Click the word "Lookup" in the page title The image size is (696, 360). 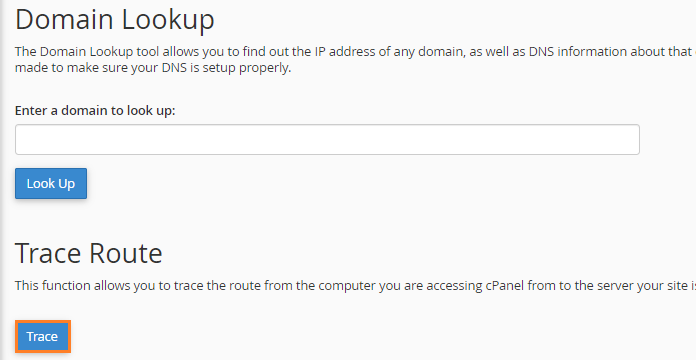168,20
